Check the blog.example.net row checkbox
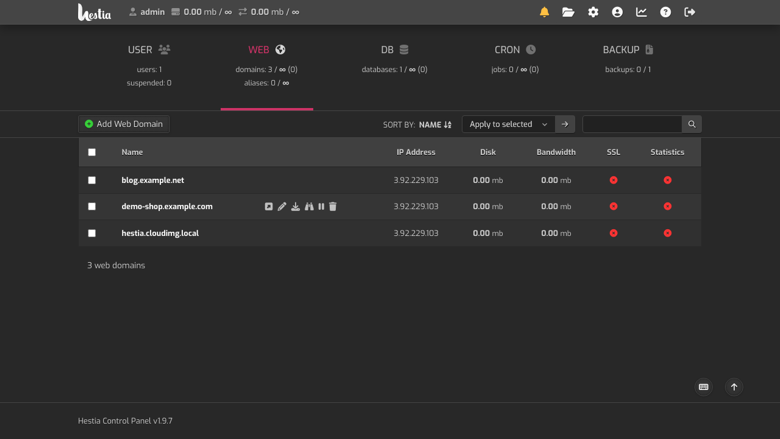 [x=92, y=180]
